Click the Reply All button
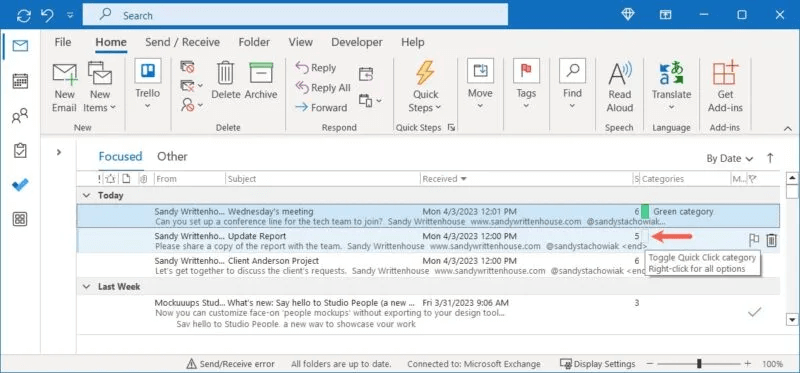This screenshot has height=373, width=800. pos(323,88)
